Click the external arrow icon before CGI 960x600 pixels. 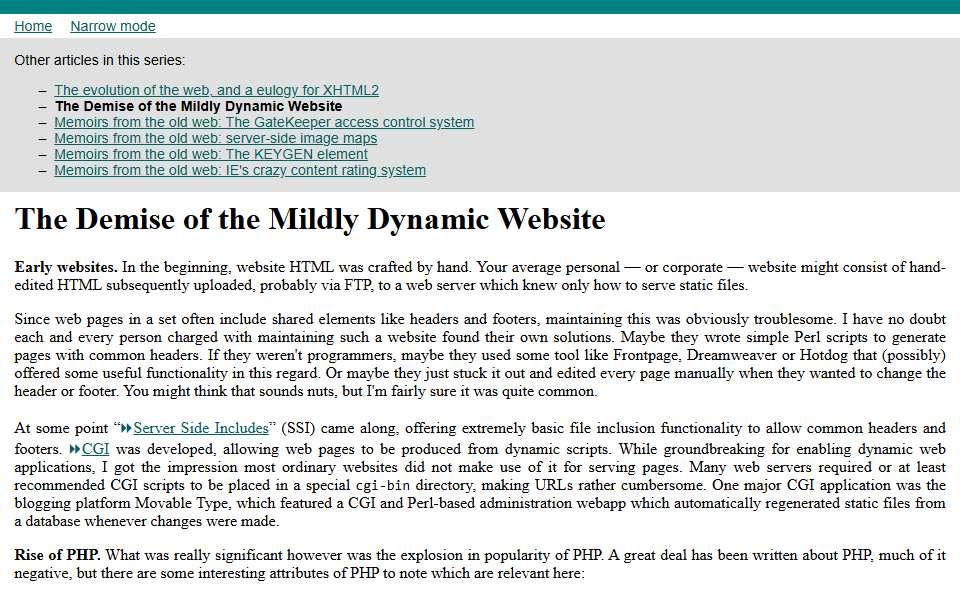pos(75,449)
